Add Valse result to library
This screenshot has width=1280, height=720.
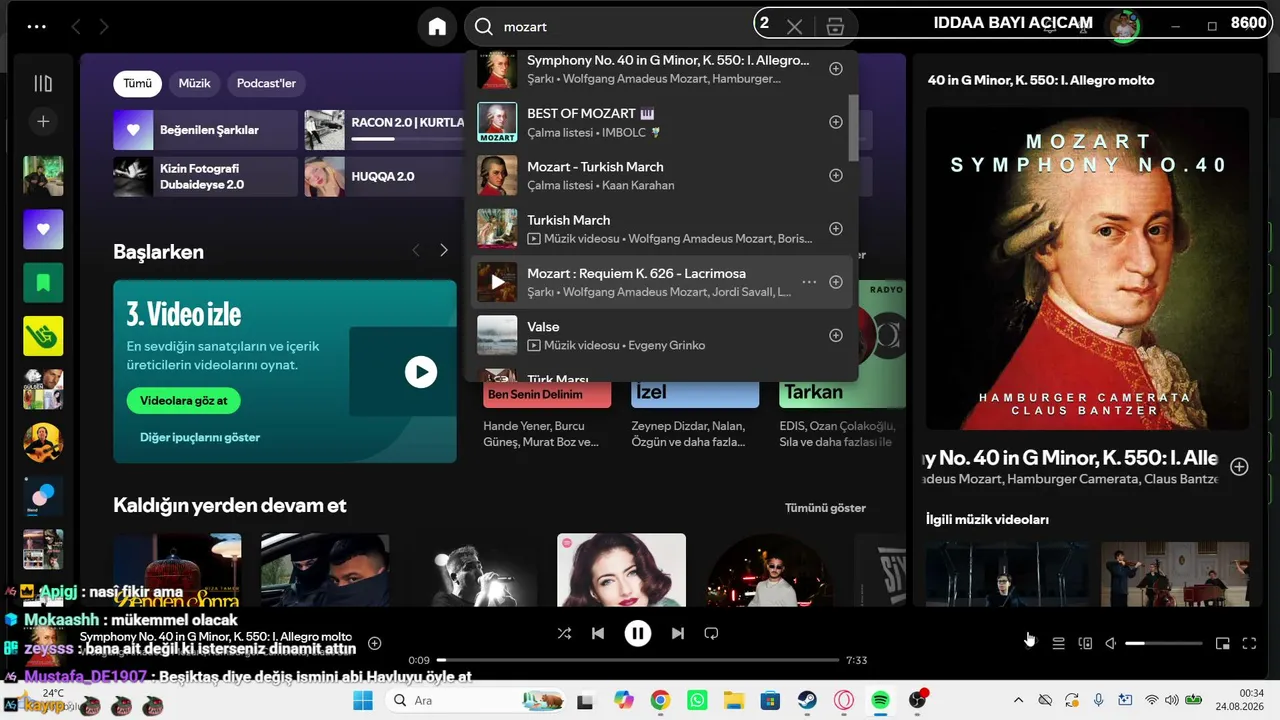pyautogui.click(x=836, y=335)
